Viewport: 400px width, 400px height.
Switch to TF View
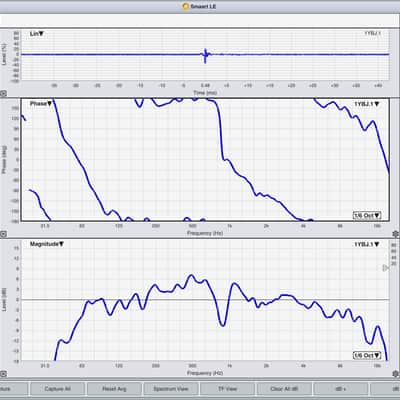(x=227, y=389)
